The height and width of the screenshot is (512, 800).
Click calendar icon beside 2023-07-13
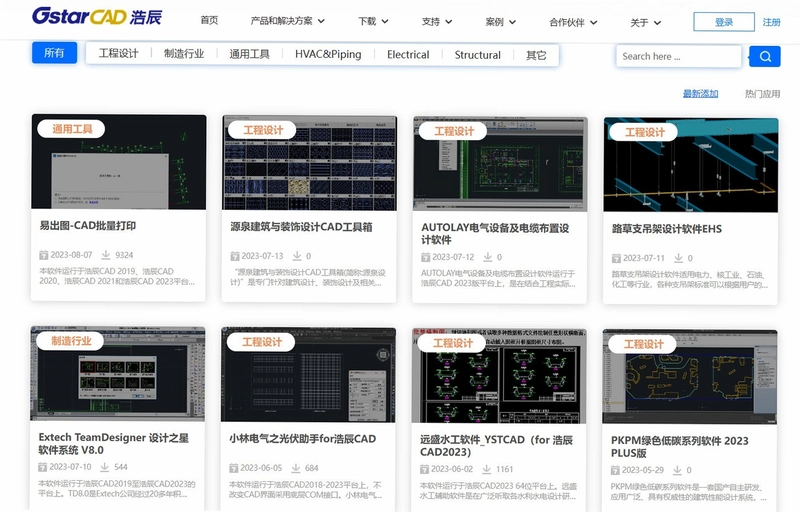[x=235, y=256]
